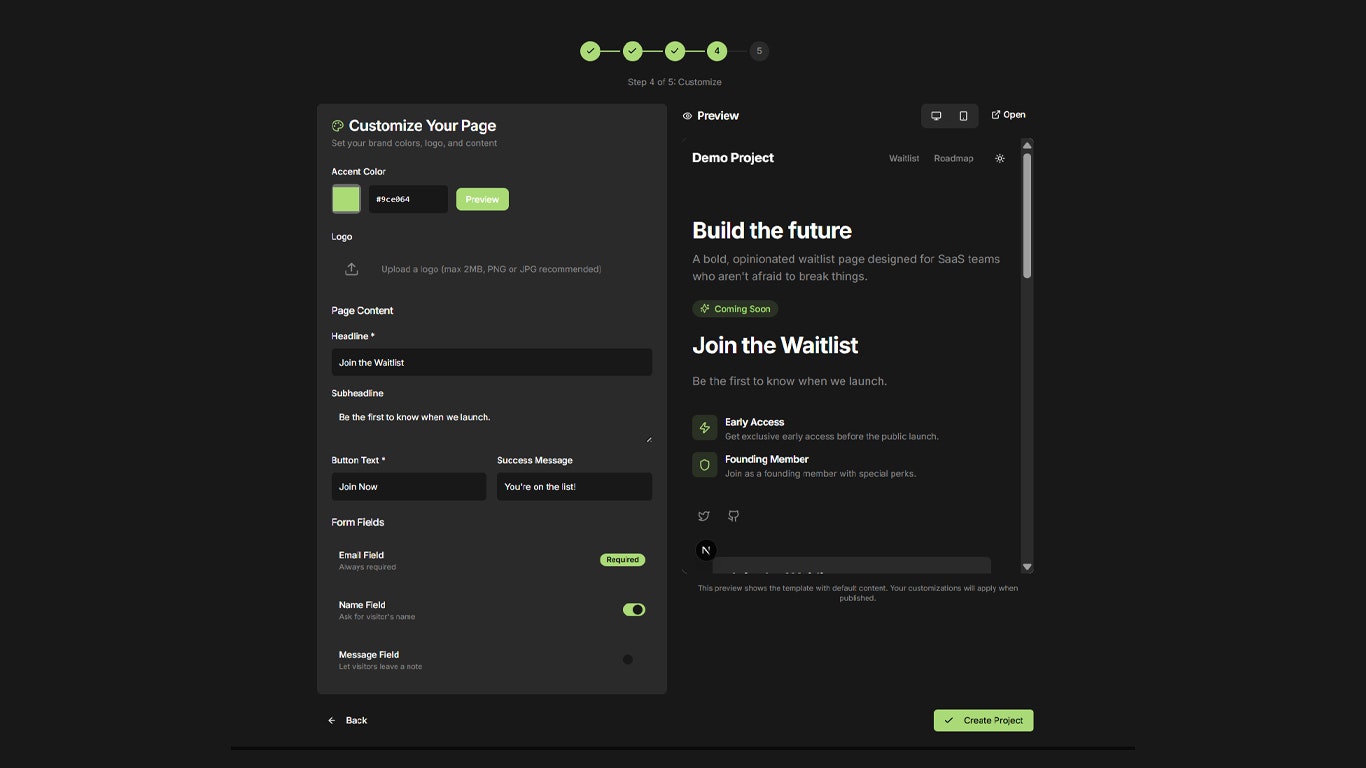Click the external-link Open icon
The width and height of the screenshot is (1366, 768).
pyautogui.click(x=994, y=114)
